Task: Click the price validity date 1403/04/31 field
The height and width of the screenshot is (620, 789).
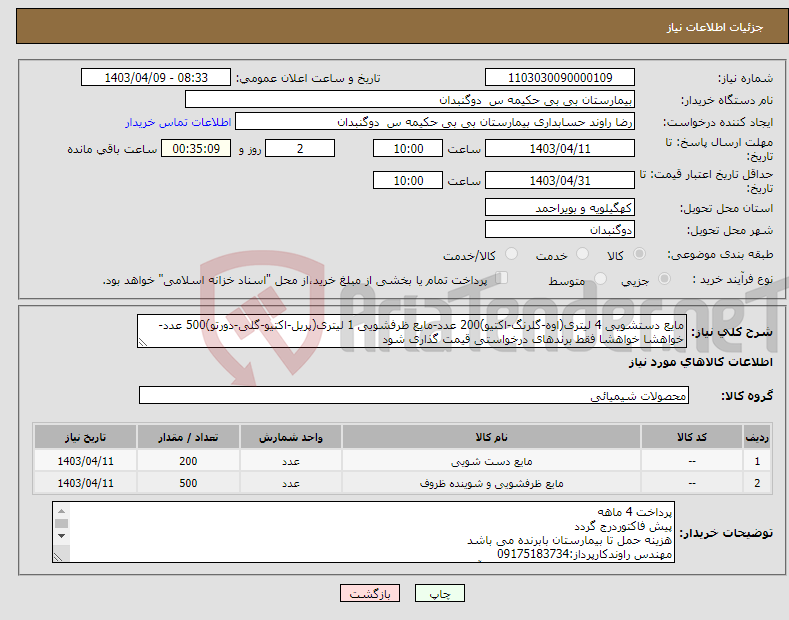Action: point(560,180)
